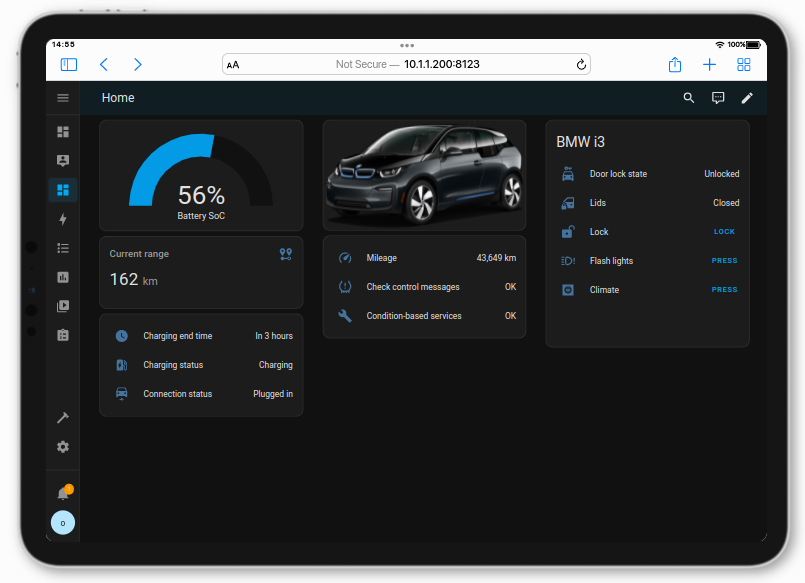Select the highlighted dashboard sidebar icon

click(63, 190)
